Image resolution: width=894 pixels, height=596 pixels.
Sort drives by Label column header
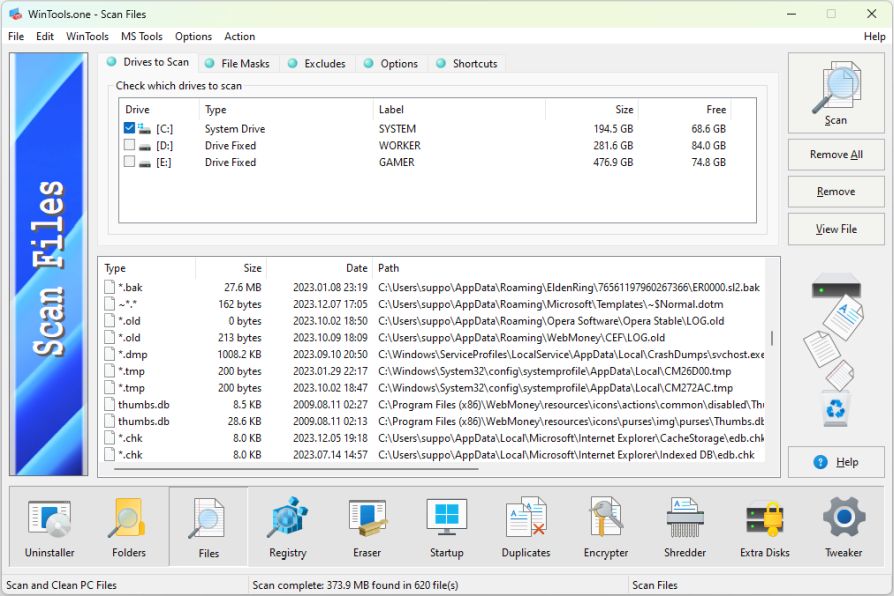(x=459, y=110)
